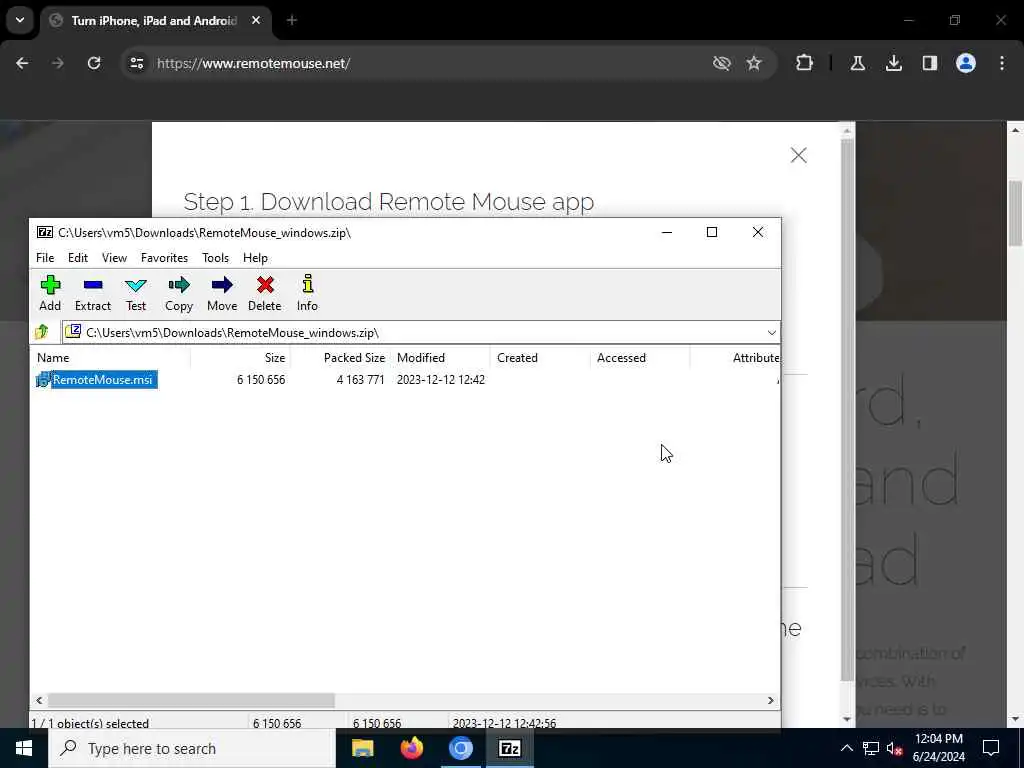The width and height of the screenshot is (1024, 768).
Task: Open the Windows notification center
Action: (x=991, y=748)
